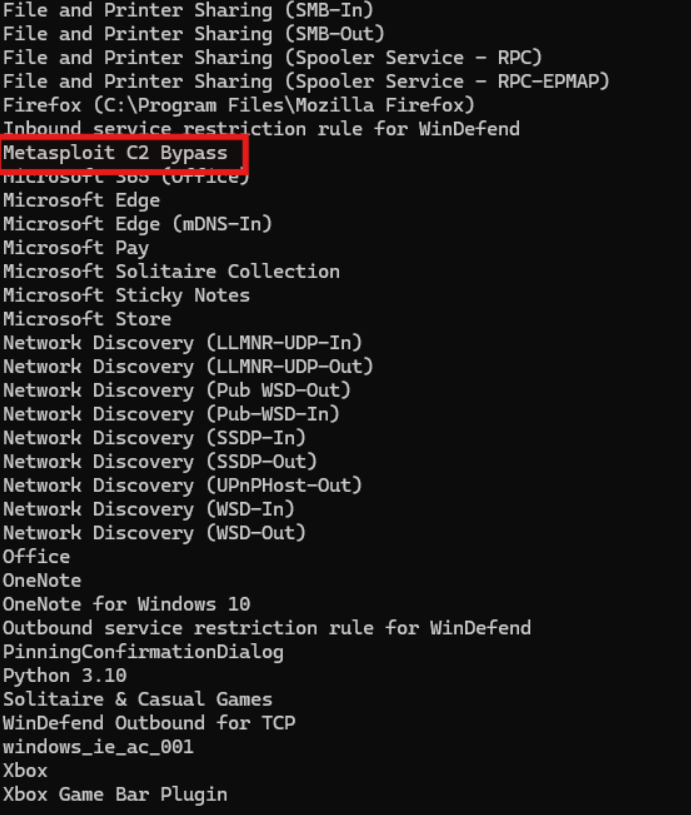Viewport: 691px width, 815px height.
Task: Select Inbound service restriction rule for WinDefend
Action: click(x=261, y=129)
